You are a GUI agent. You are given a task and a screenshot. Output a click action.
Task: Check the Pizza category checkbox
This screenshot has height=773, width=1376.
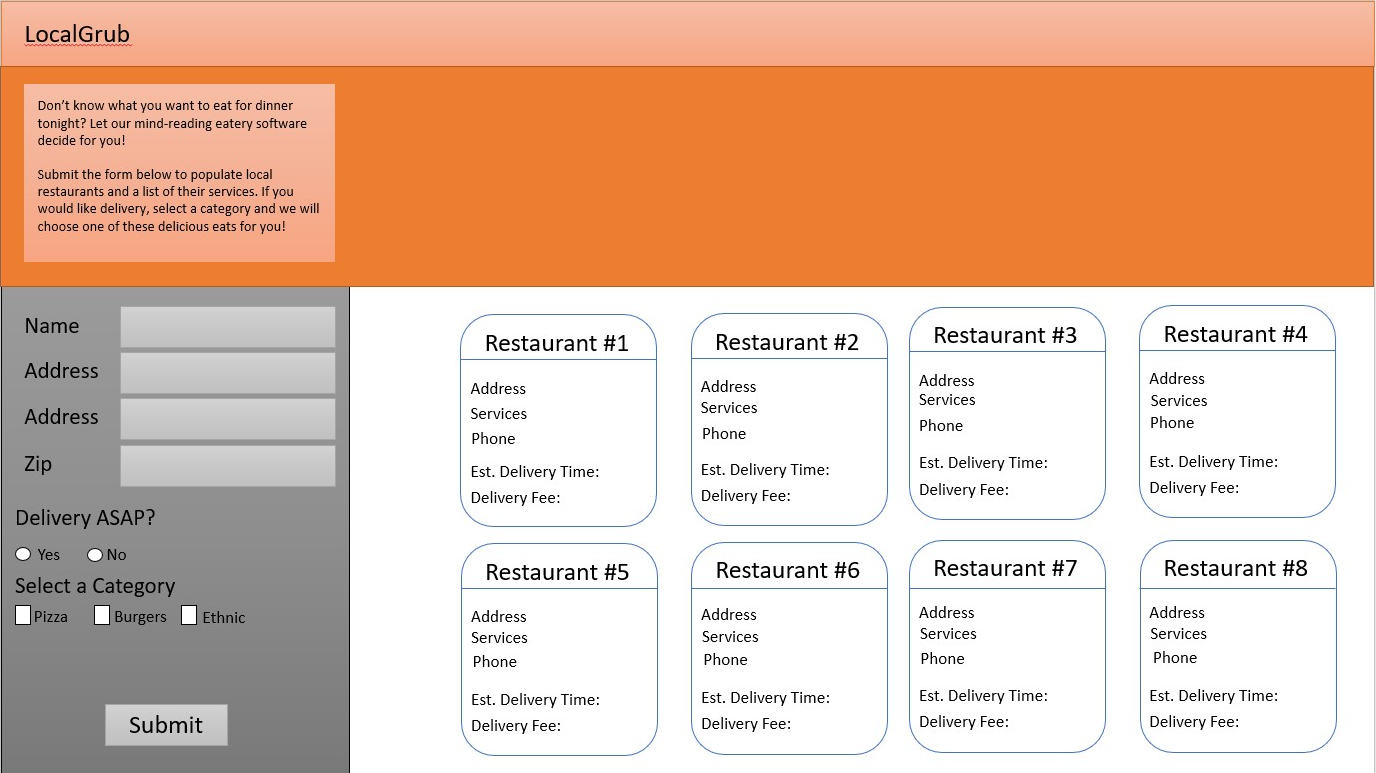22,614
